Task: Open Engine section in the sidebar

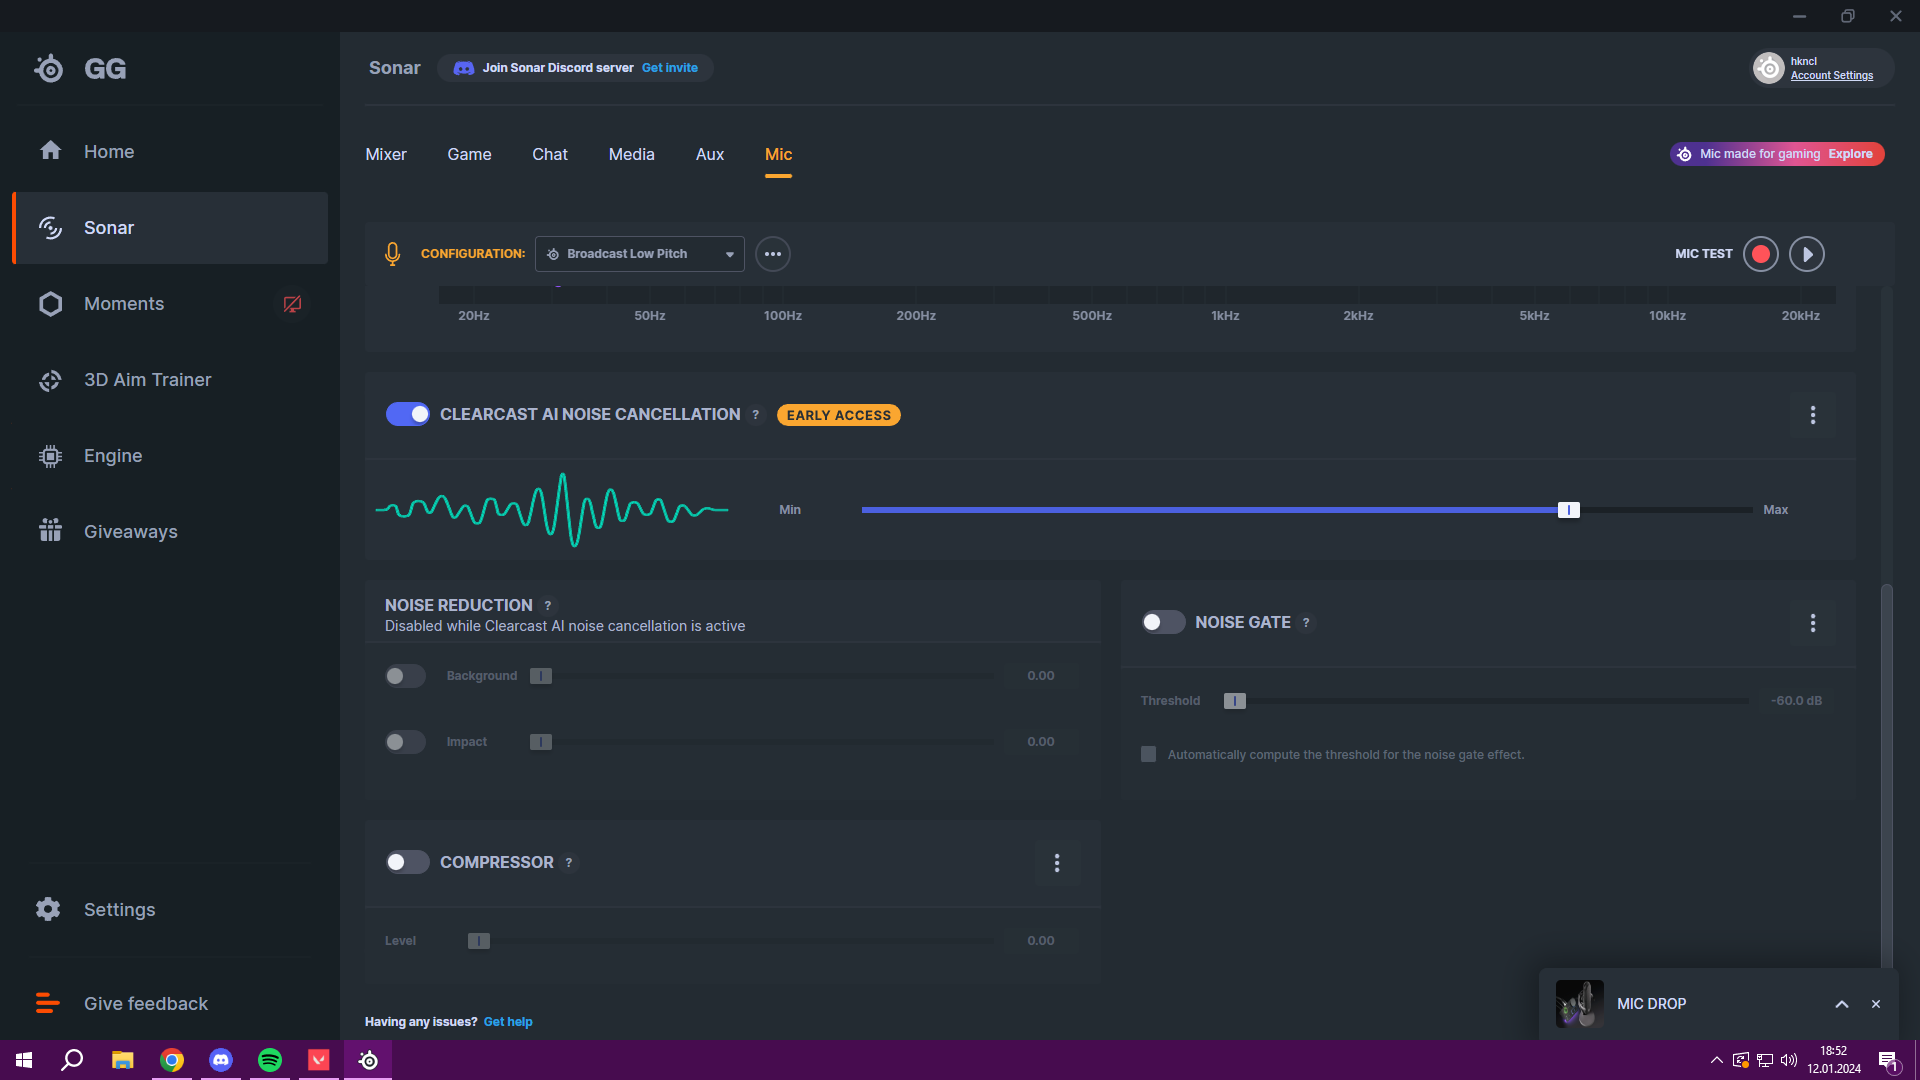Action: pyautogui.click(x=112, y=456)
